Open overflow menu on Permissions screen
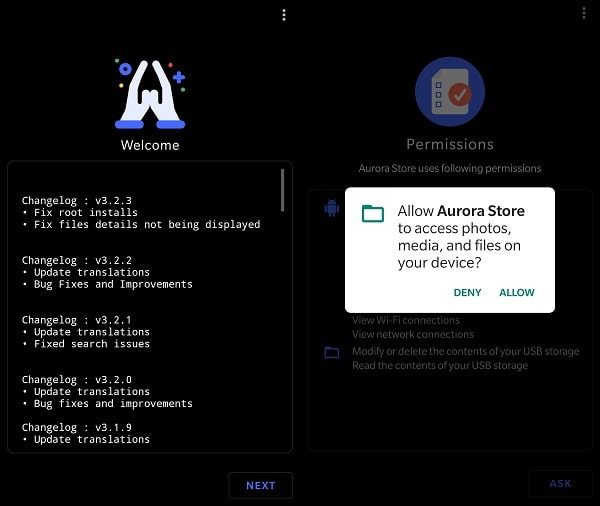Viewport: 600px width, 506px height. coord(584,13)
